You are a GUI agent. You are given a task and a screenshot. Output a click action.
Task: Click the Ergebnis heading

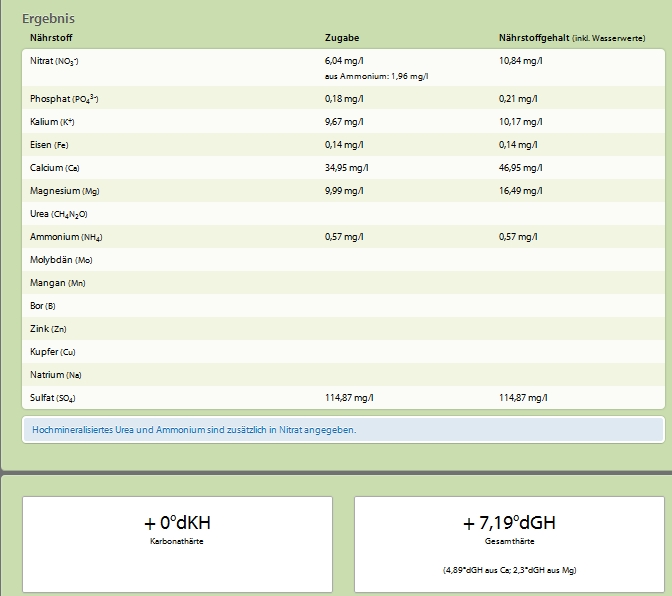pos(48,18)
